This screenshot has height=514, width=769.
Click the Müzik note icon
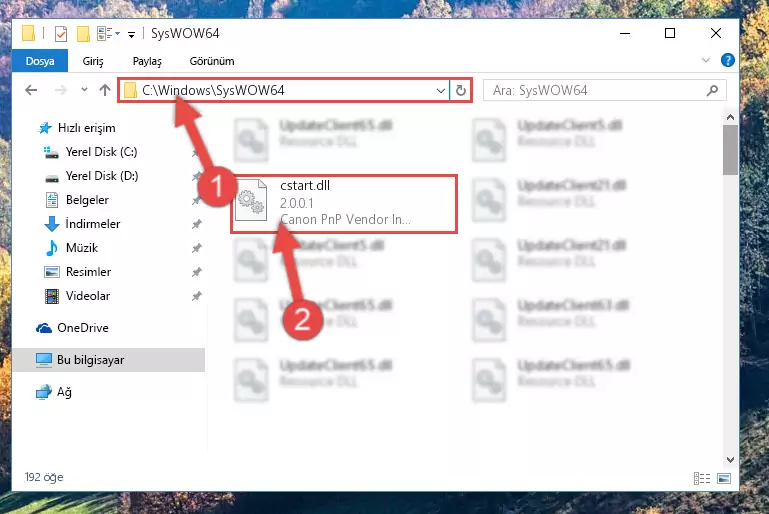coord(51,248)
